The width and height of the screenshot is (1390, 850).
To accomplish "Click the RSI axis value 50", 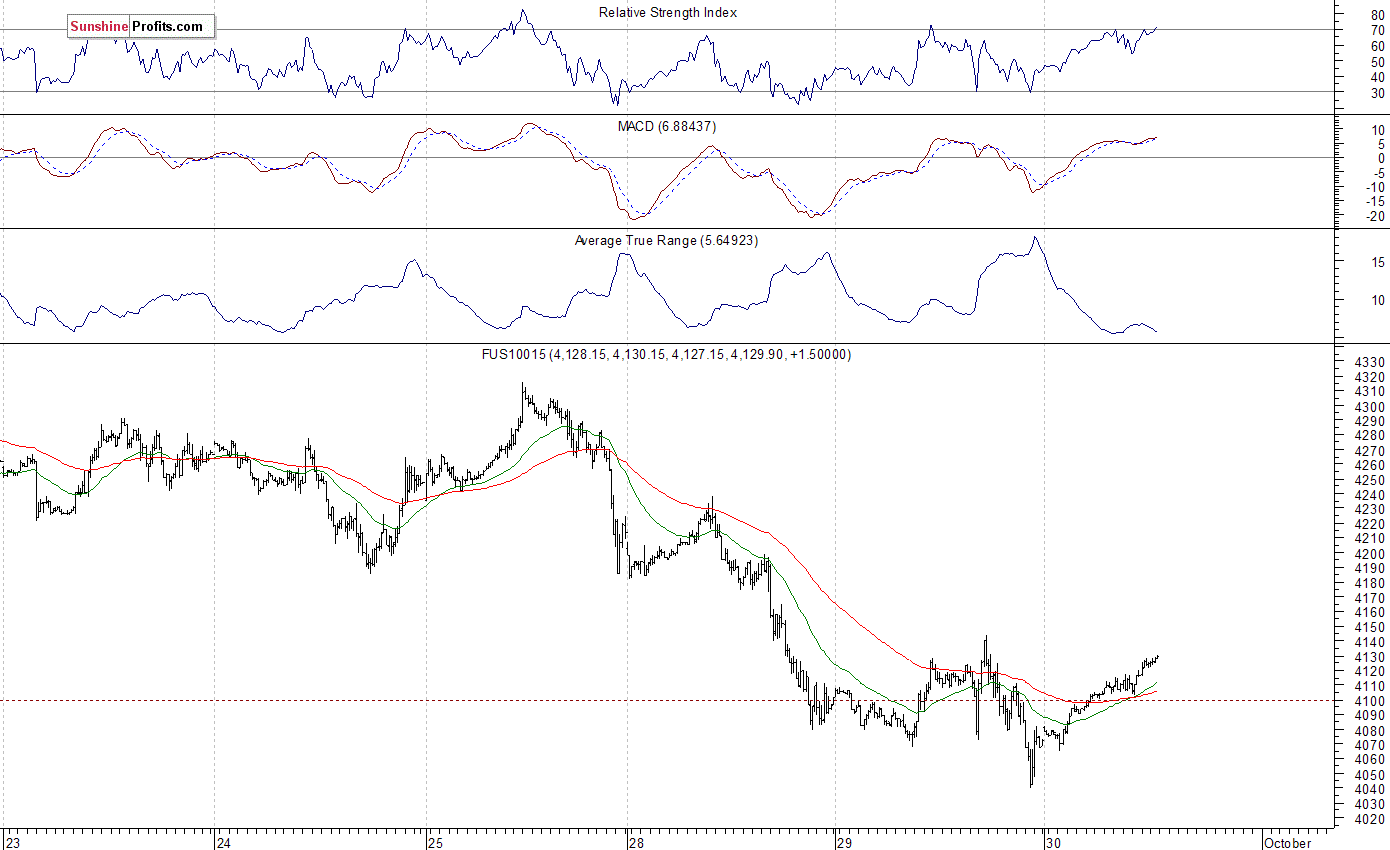I will coord(1377,61).
